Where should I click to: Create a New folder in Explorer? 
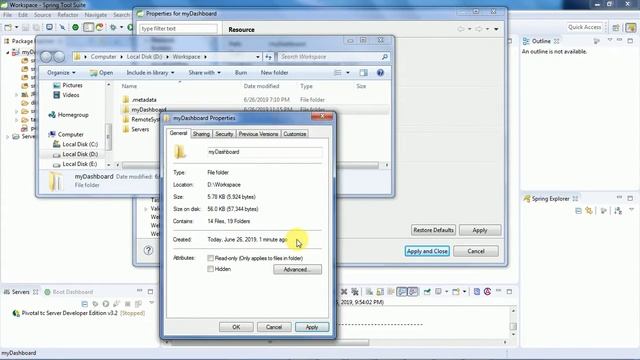pos(274,73)
